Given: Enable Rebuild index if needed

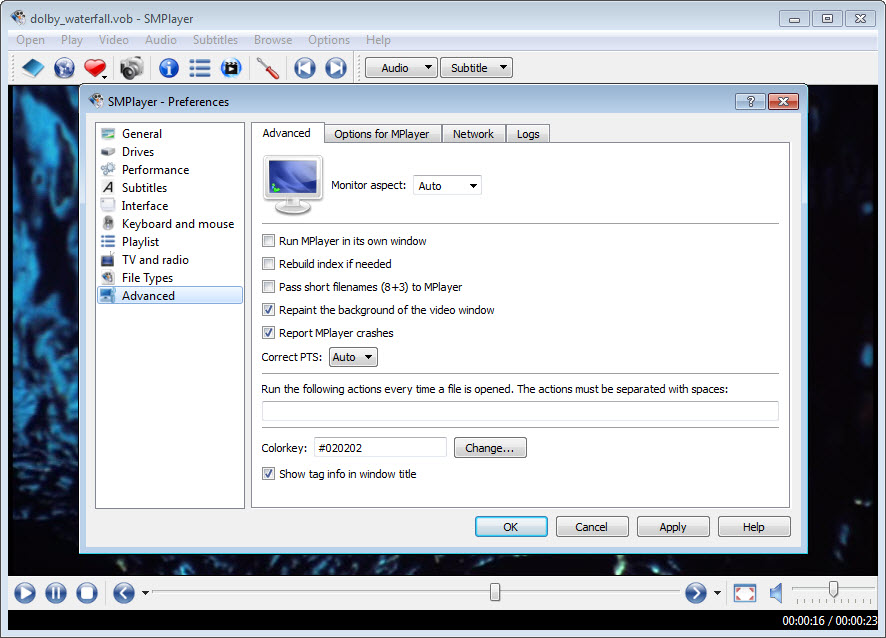Looking at the screenshot, I should tap(268, 264).
